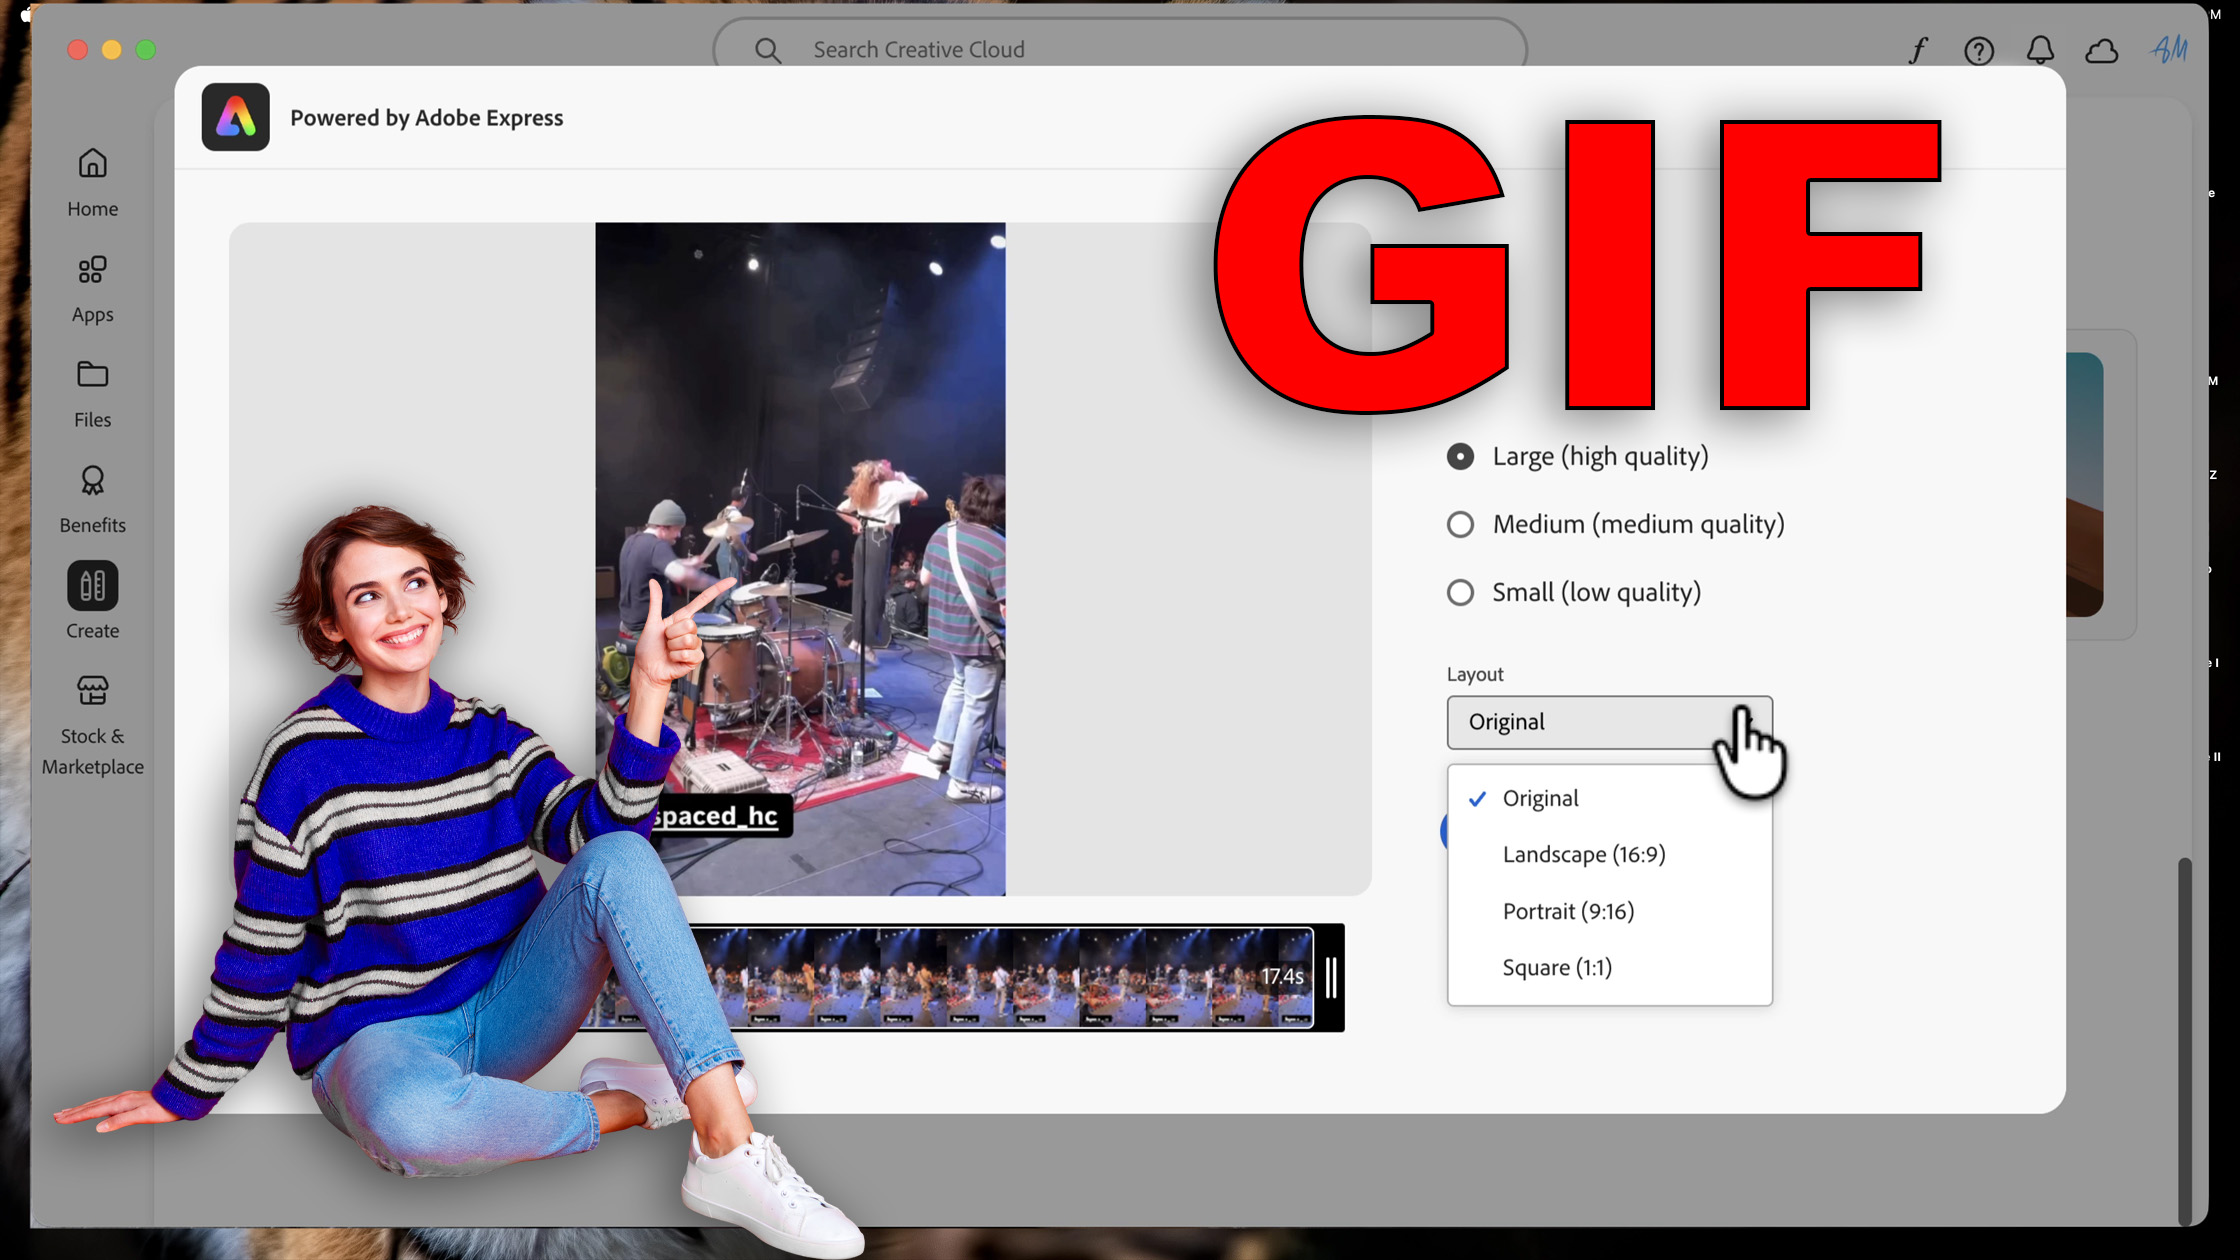Choose Square (1:1) layout option
Image resolution: width=2240 pixels, height=1260 pixels.
click(1557, 967)
